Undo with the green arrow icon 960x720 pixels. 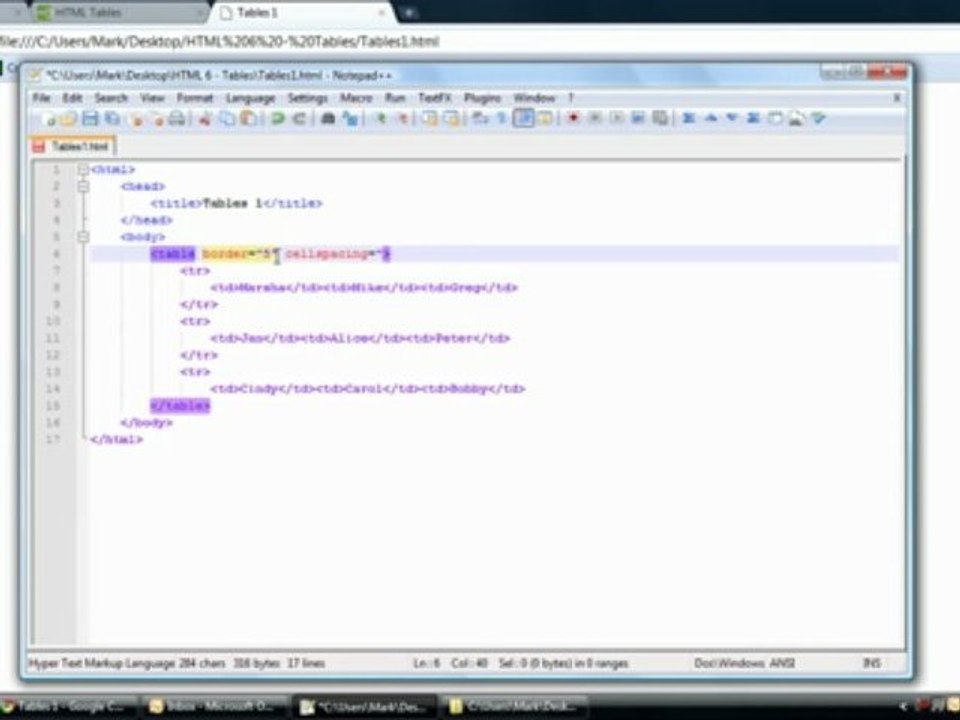277,118
